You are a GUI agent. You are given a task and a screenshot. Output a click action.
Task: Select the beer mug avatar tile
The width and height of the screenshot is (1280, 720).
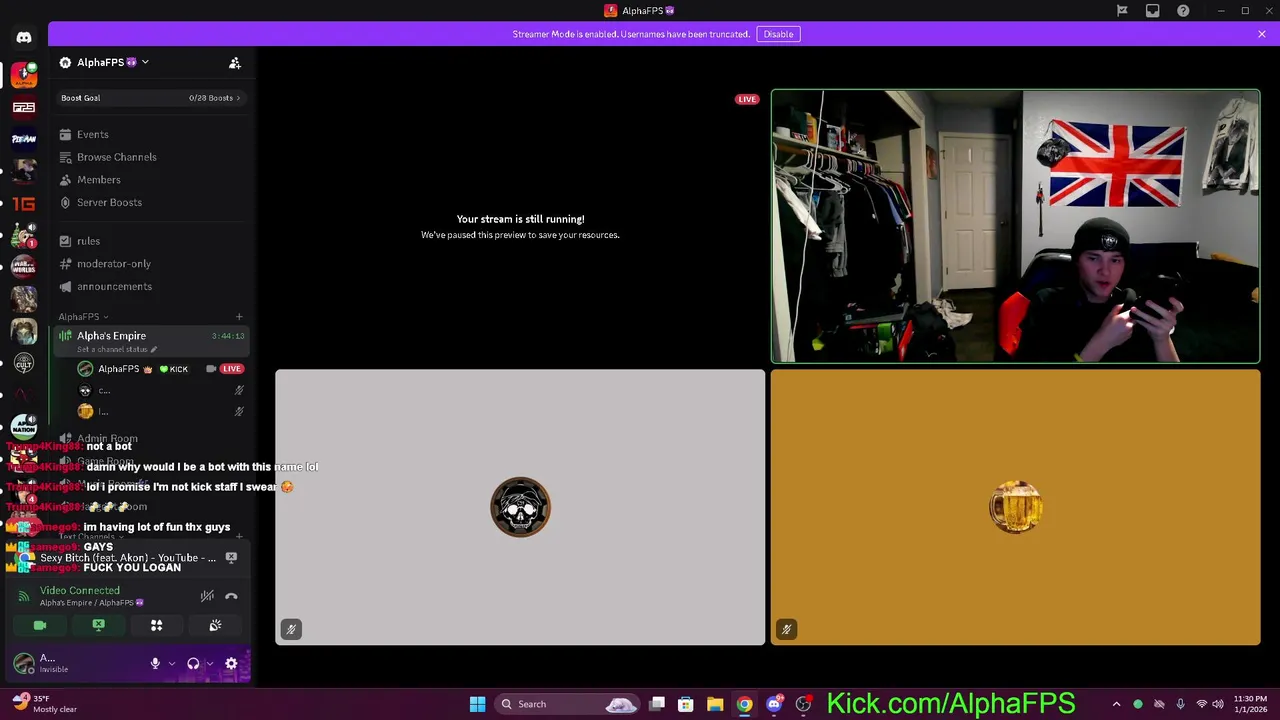[x=1015, y=507]
